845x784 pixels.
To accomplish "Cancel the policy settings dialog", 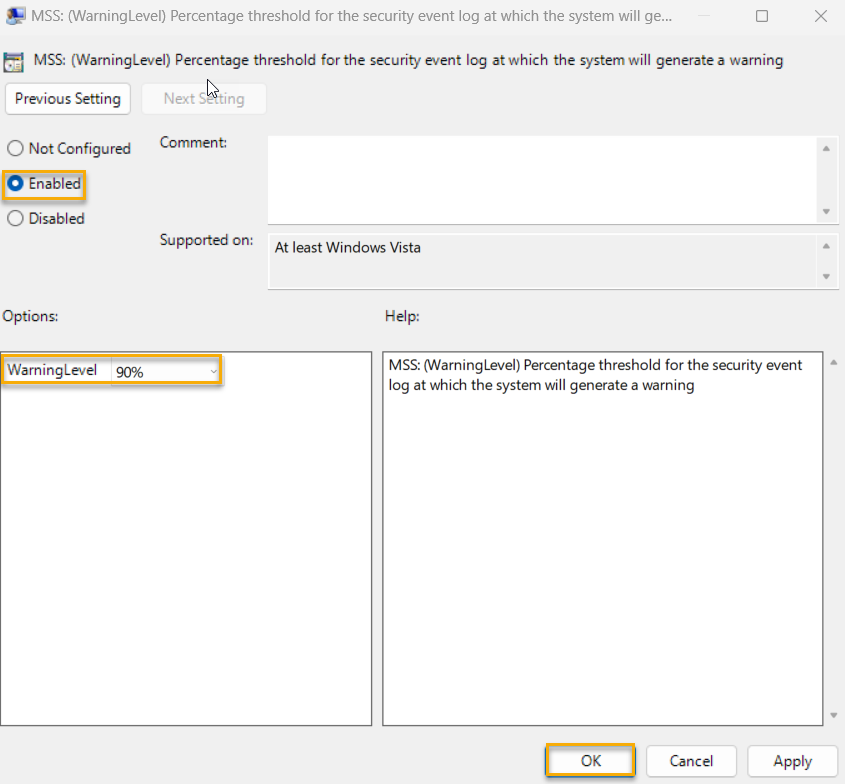I will point(691,761).
